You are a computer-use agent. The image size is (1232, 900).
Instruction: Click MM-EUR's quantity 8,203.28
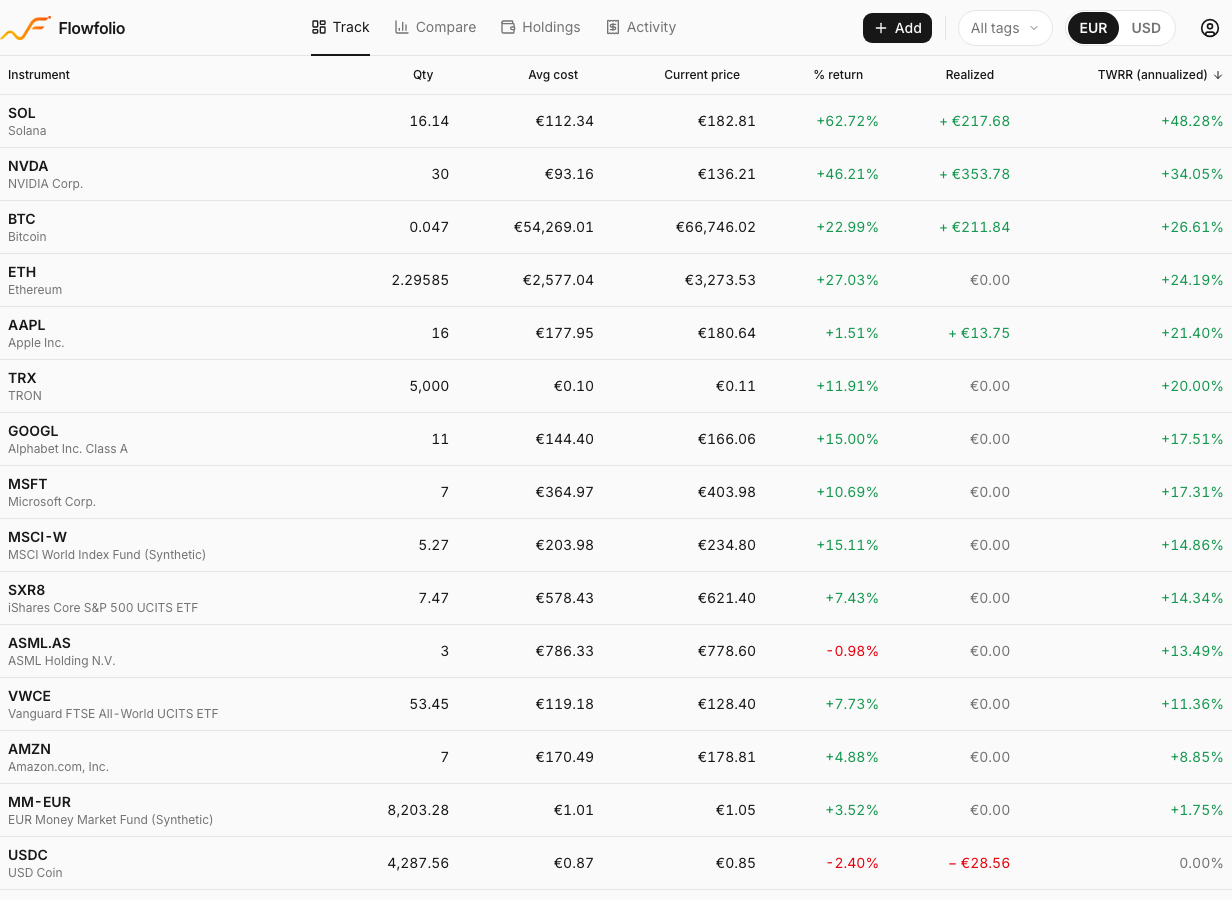418,810
